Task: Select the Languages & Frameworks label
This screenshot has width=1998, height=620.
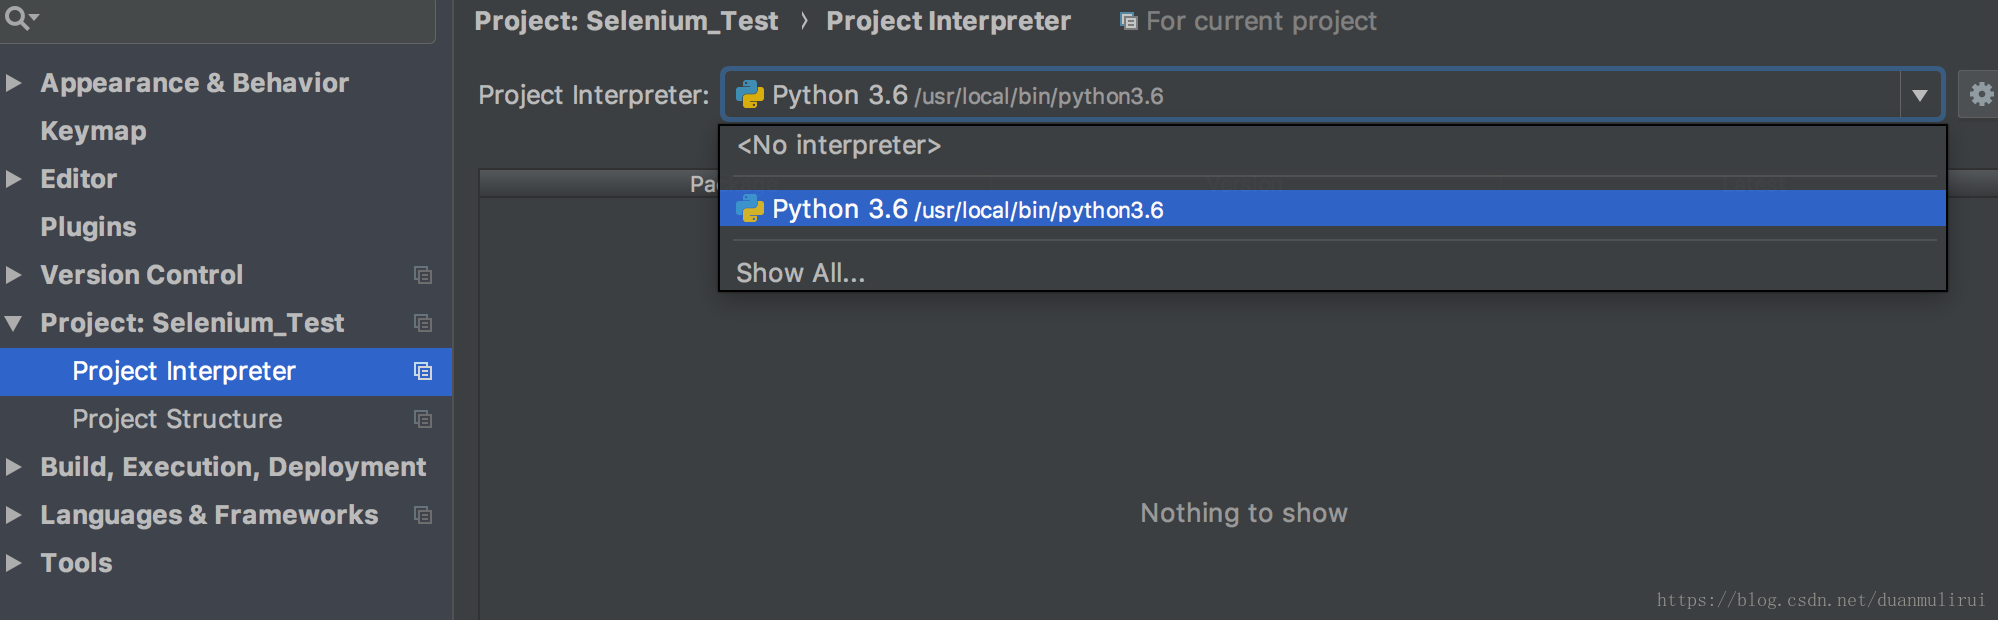Action: (209, 515)
